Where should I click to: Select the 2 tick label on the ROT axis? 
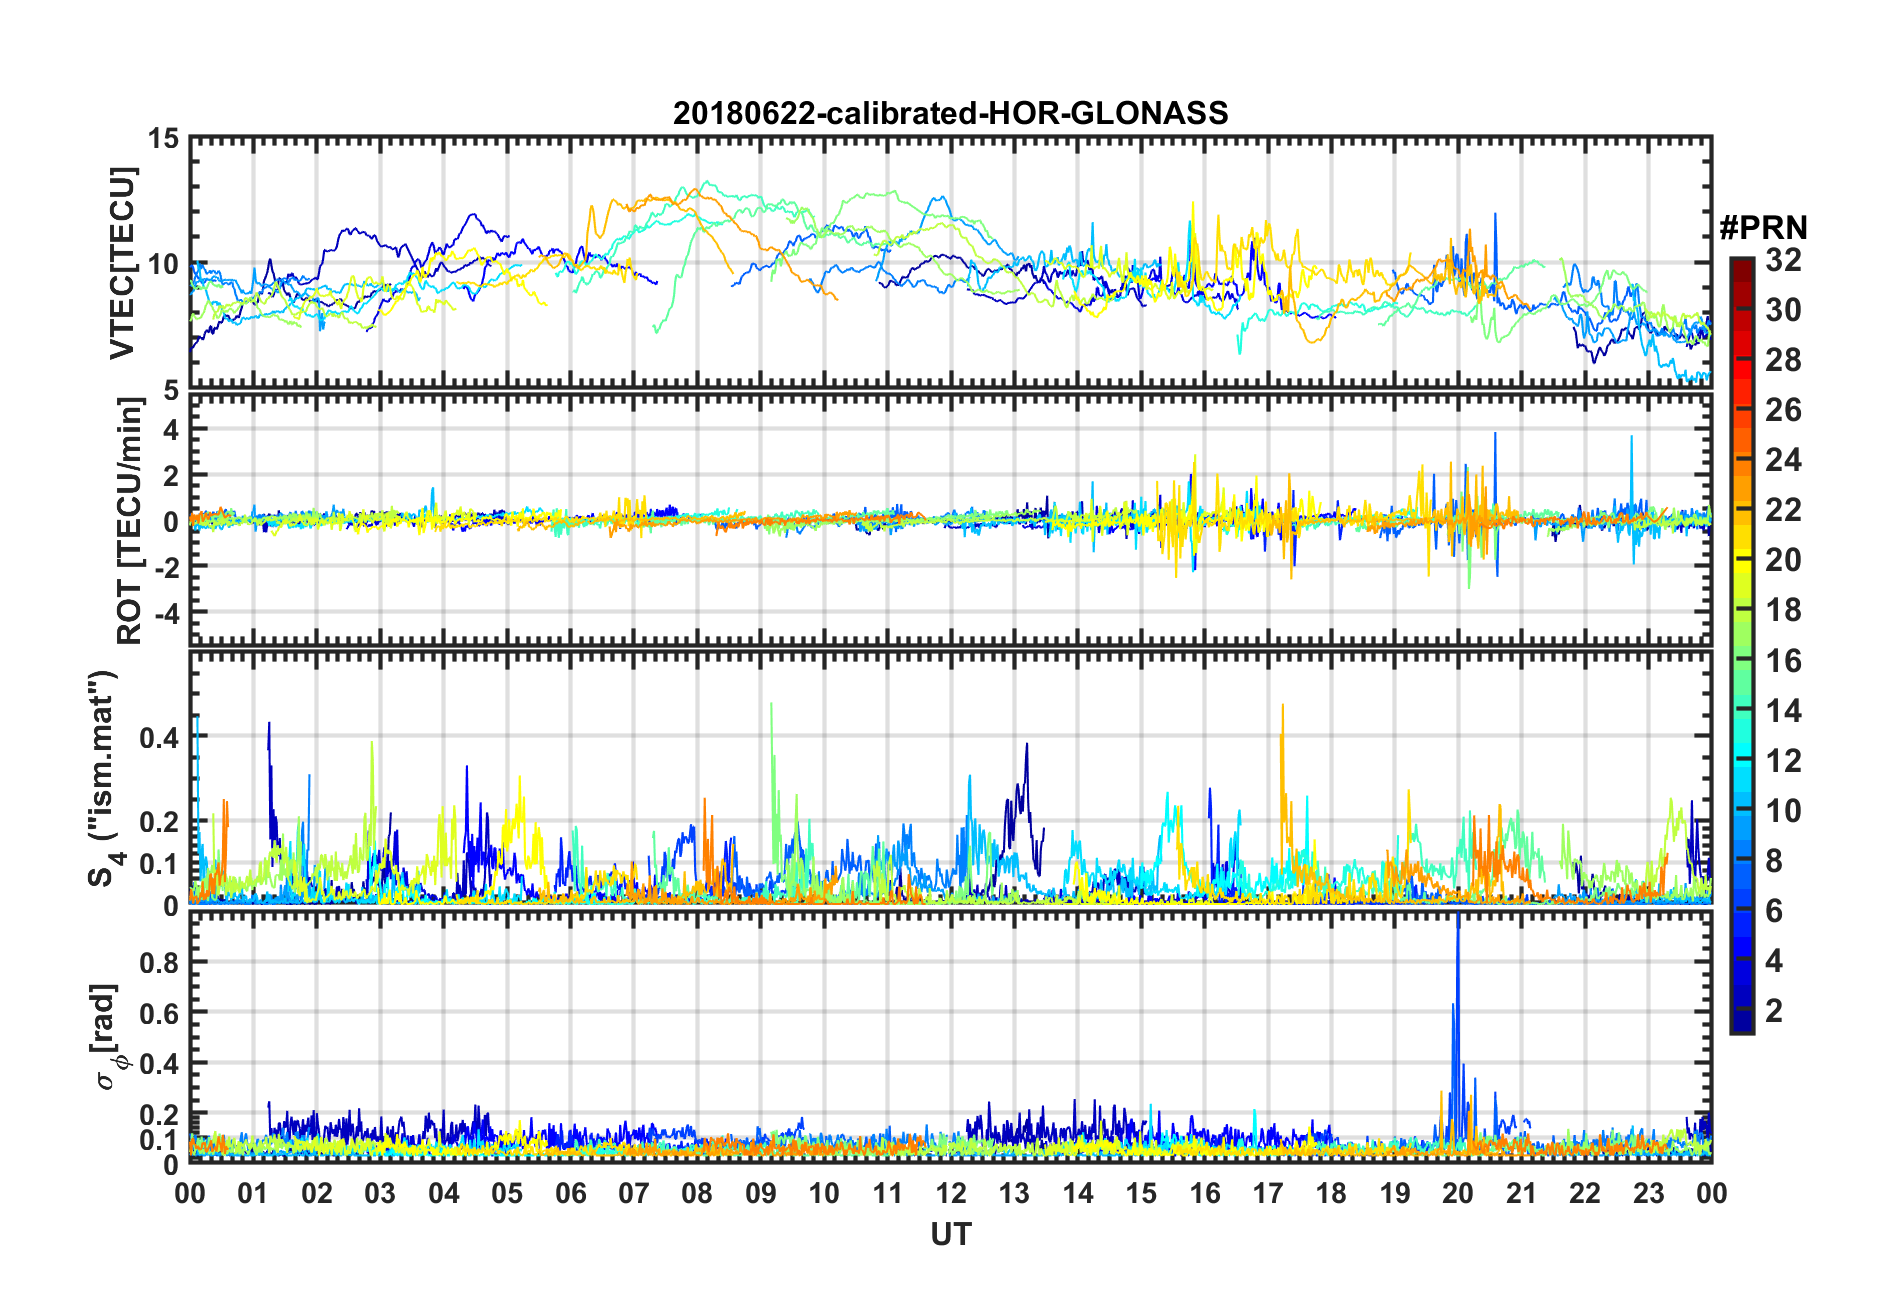(171, 475)
